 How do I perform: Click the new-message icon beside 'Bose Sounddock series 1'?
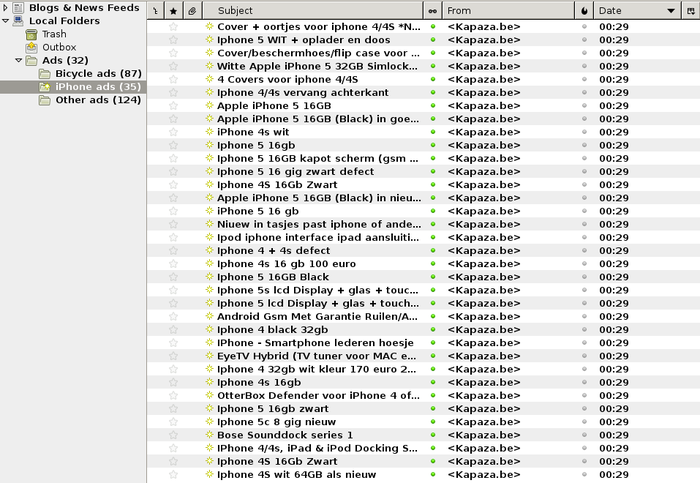click(x=209, y=435)
